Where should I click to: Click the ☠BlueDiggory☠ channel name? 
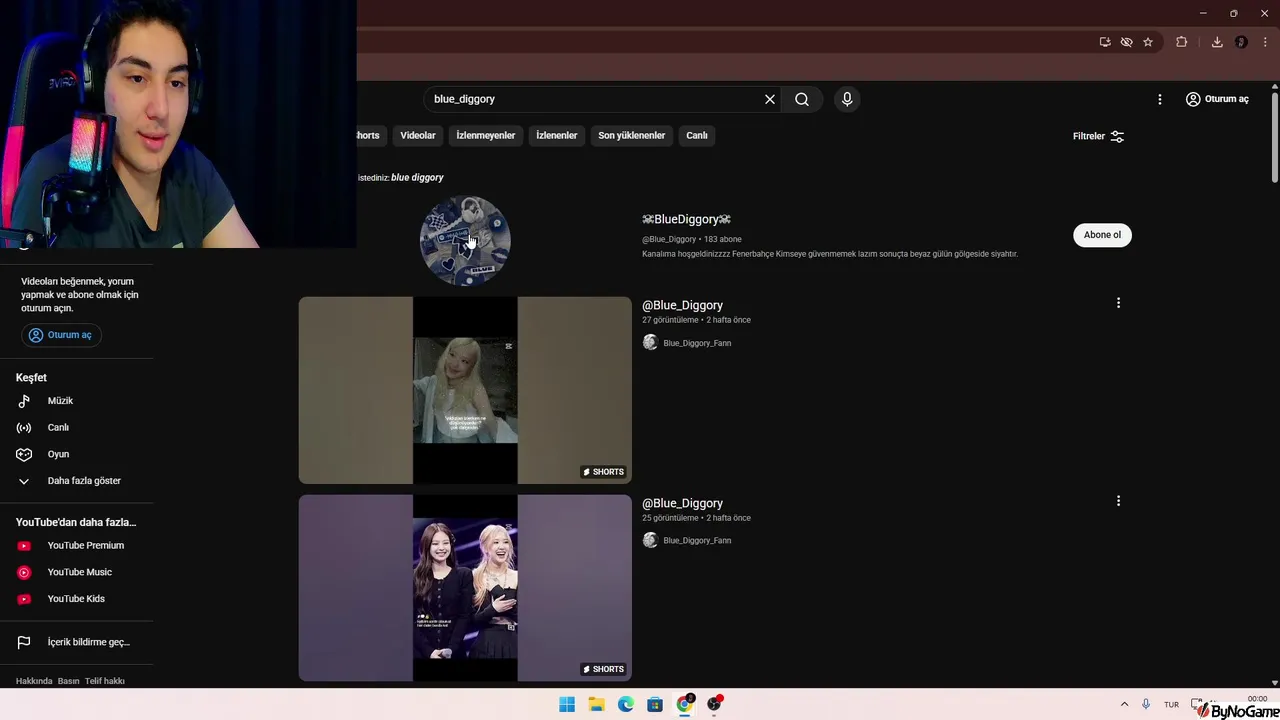(x=686, y=219)
